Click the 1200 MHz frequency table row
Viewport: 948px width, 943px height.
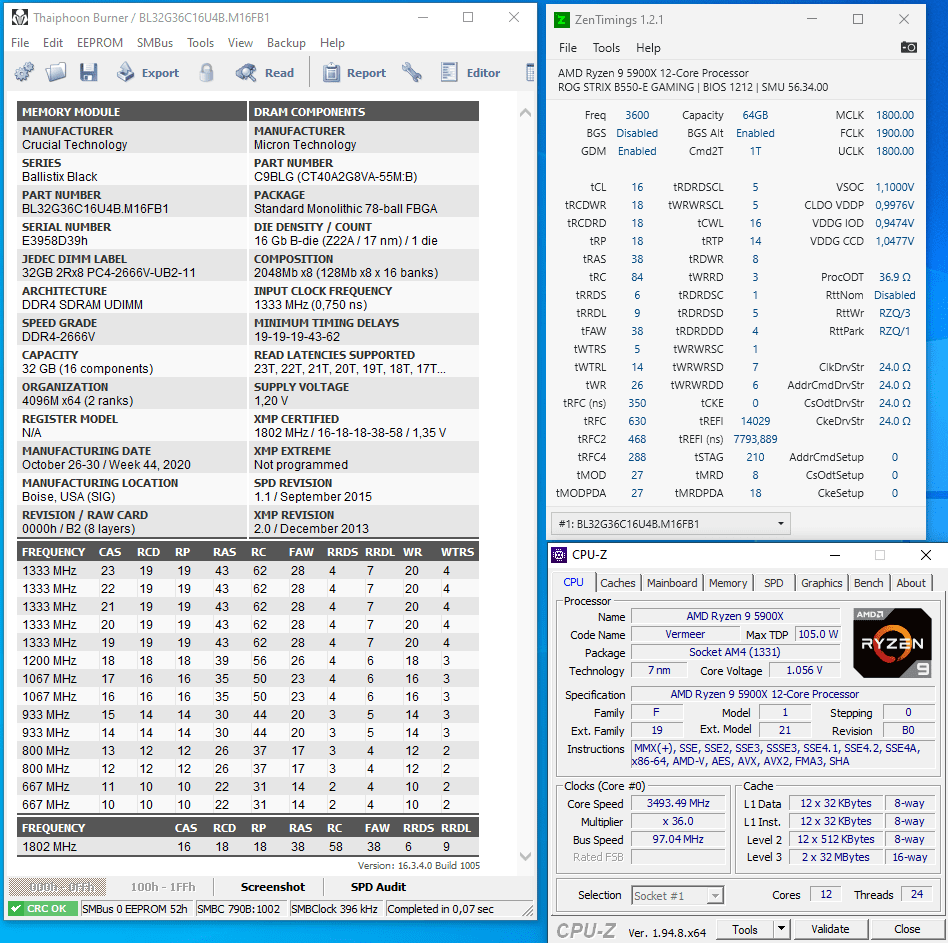point(247,661)
